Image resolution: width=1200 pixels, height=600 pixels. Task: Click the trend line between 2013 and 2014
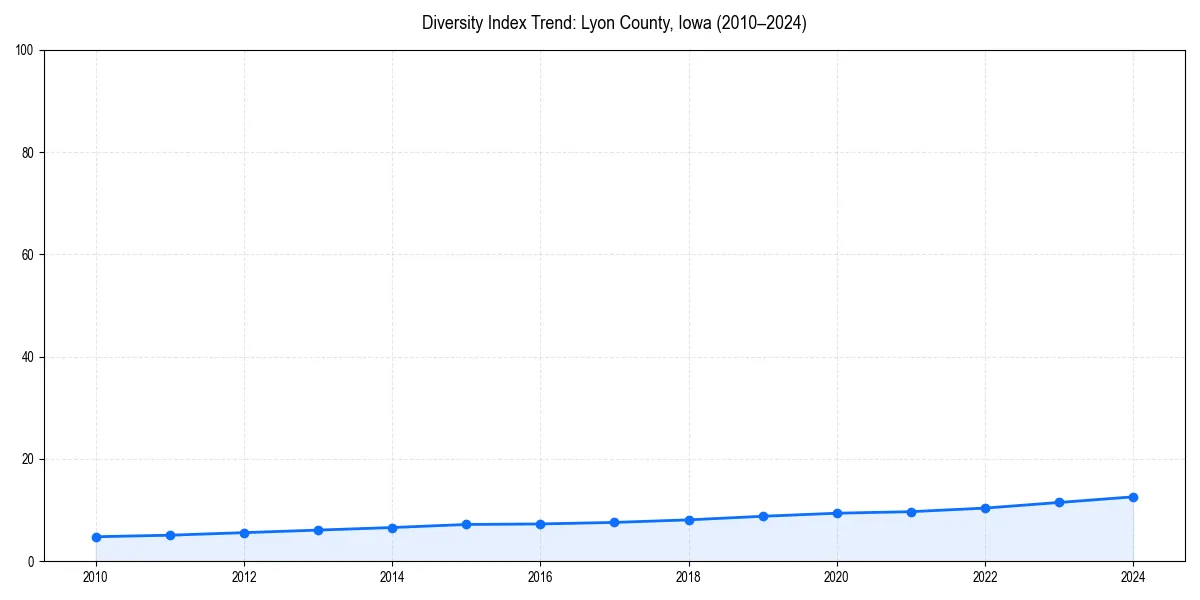click(x=355, y=529)
